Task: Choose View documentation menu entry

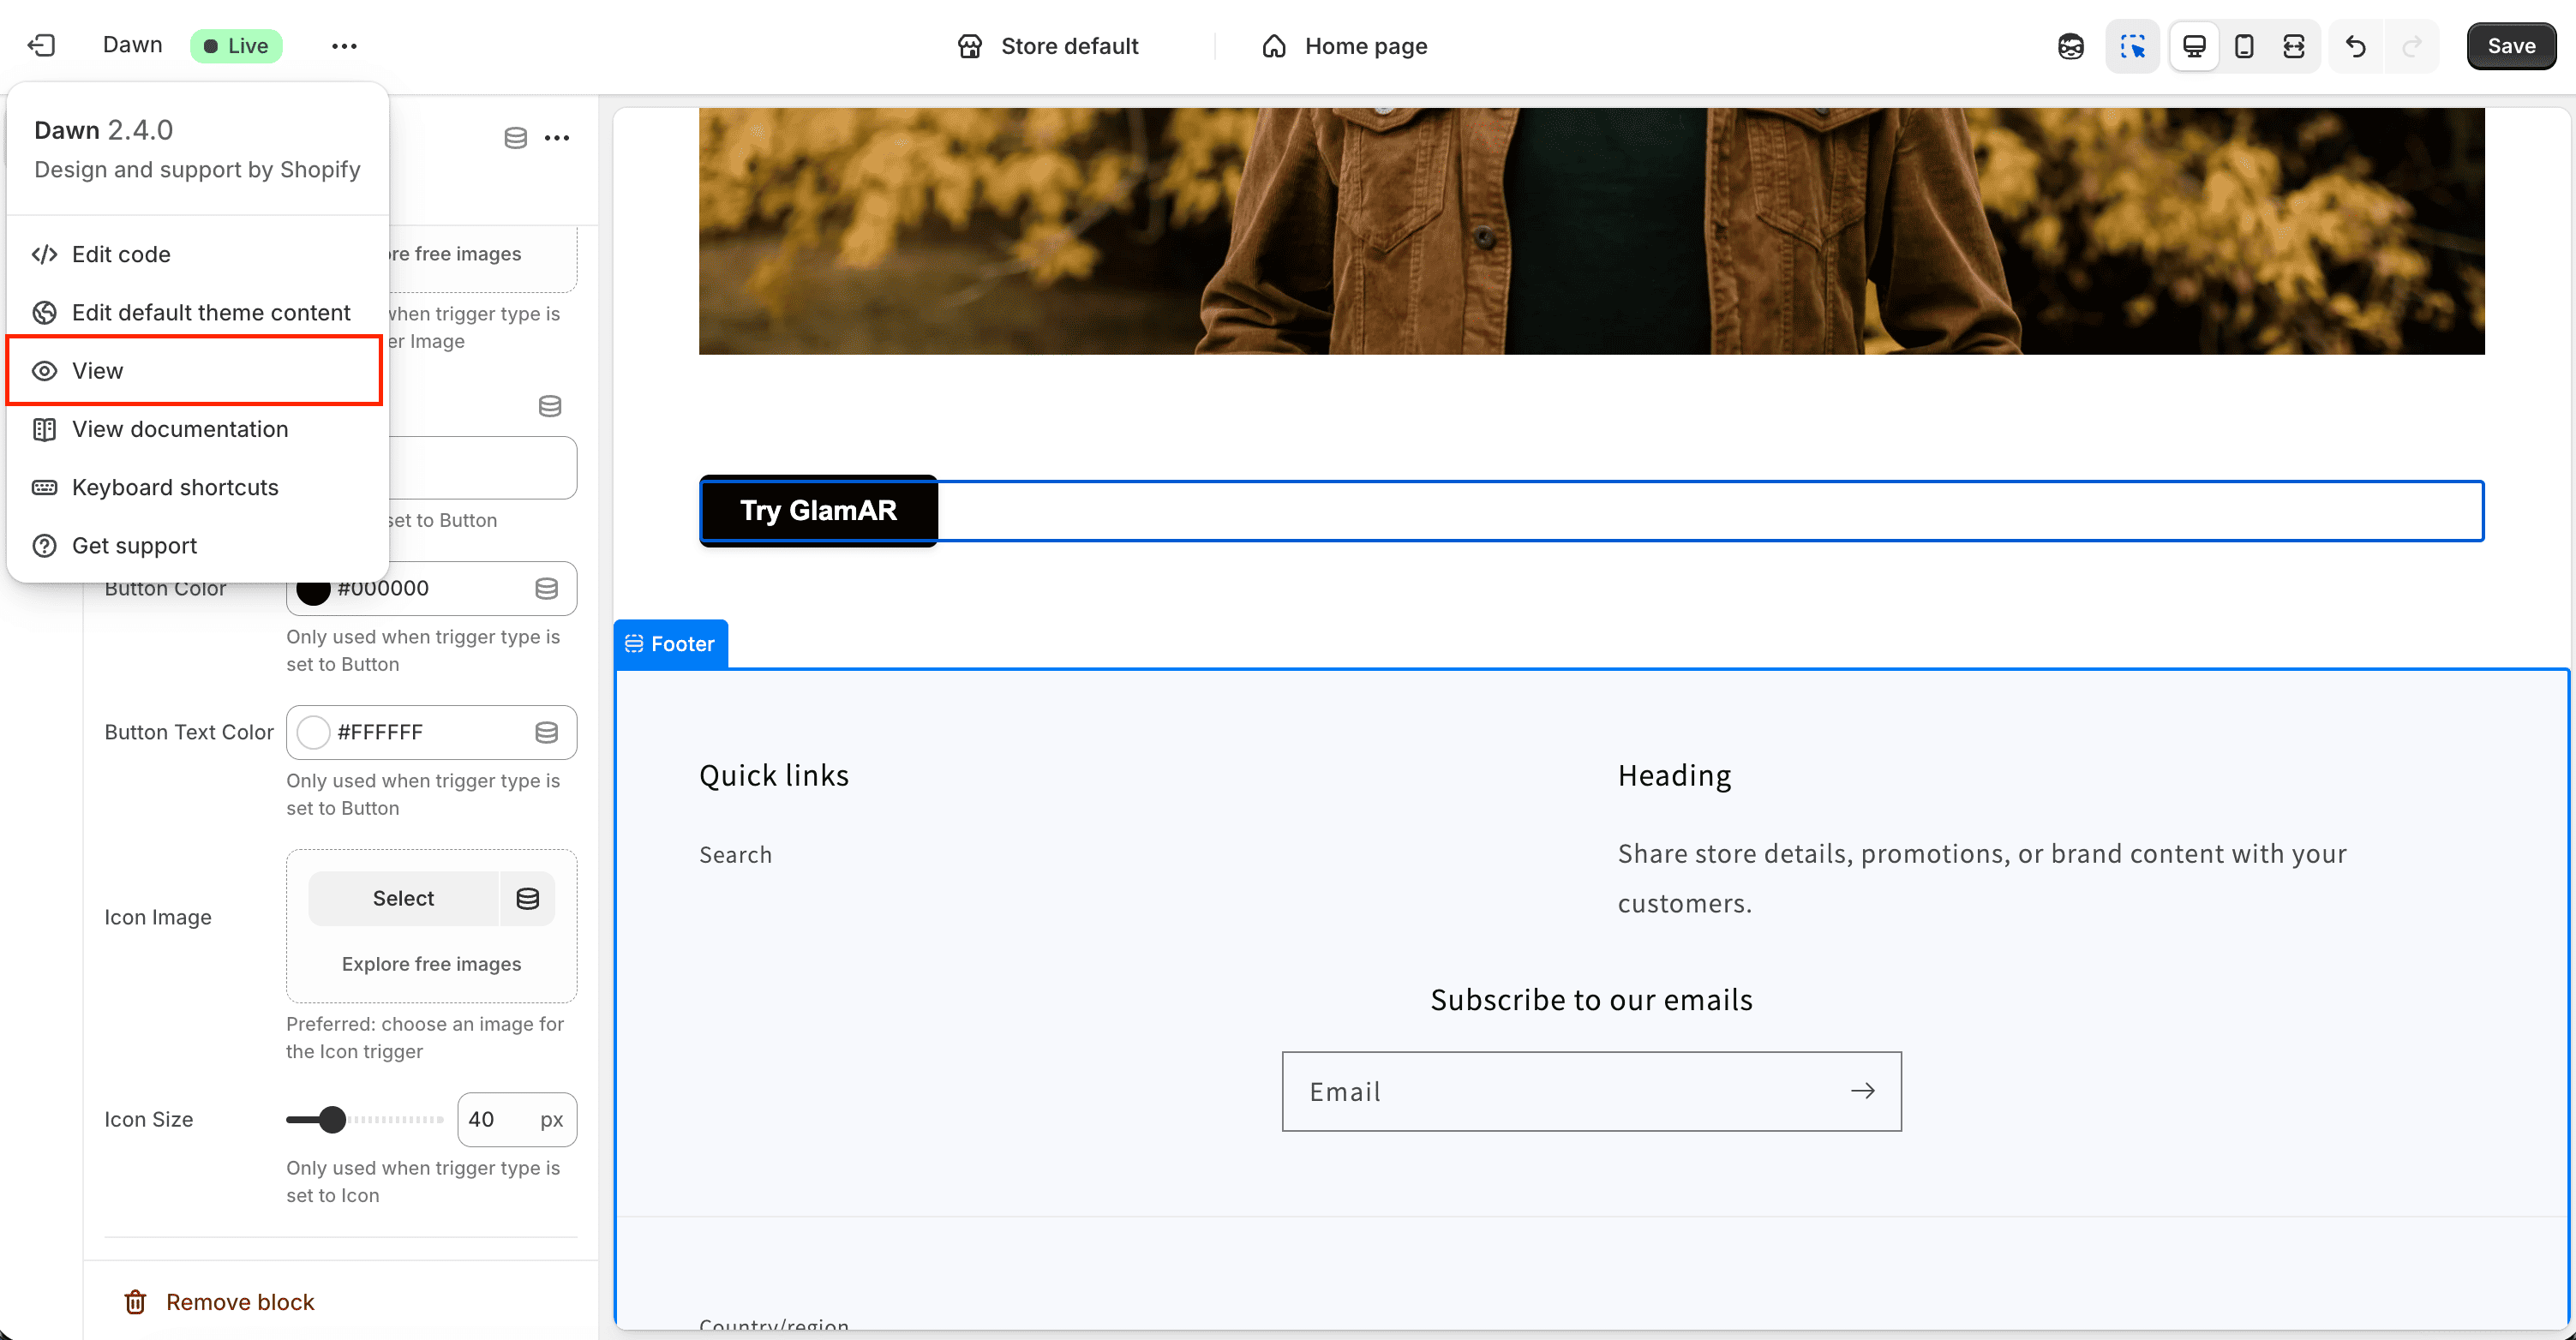Action: 180,429
